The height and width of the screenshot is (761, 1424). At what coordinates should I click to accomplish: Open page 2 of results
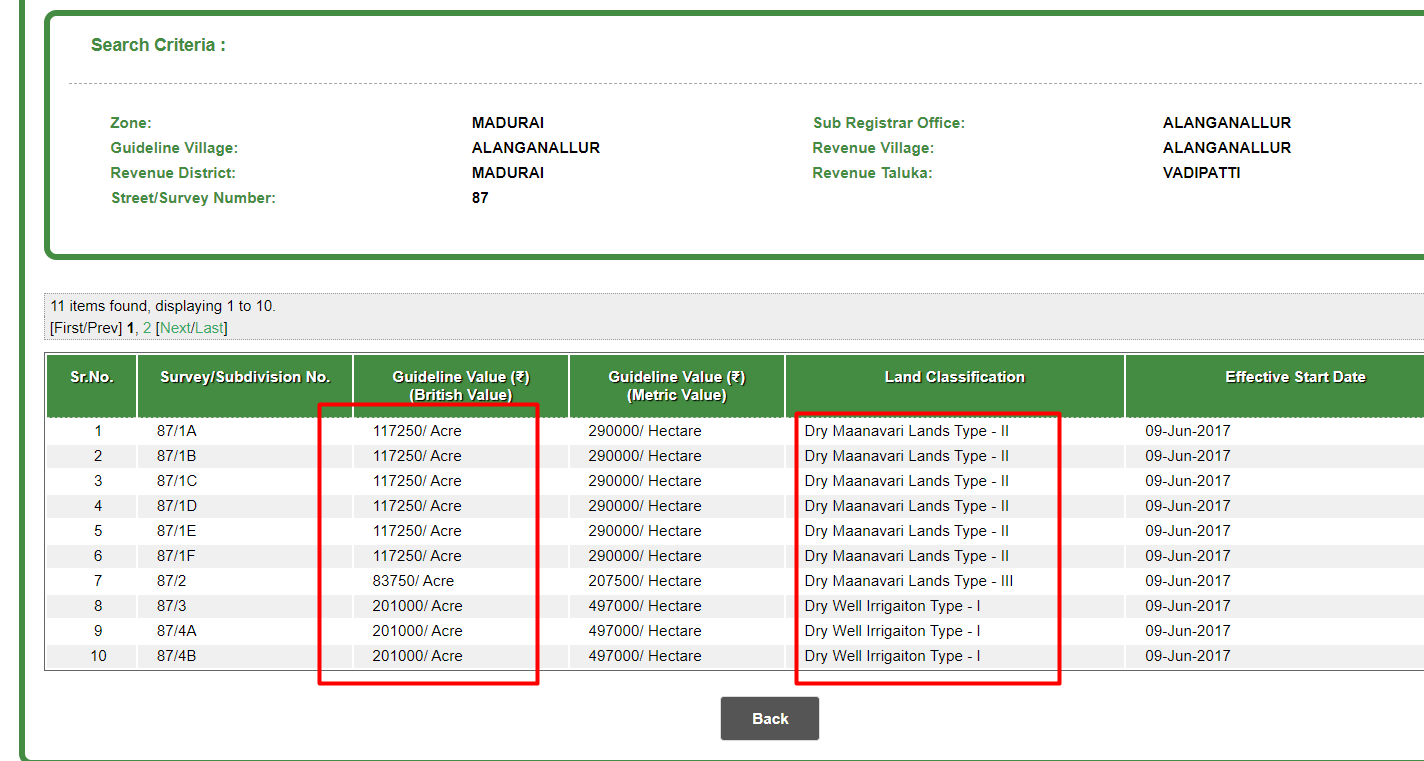click(x=146, y=327)
